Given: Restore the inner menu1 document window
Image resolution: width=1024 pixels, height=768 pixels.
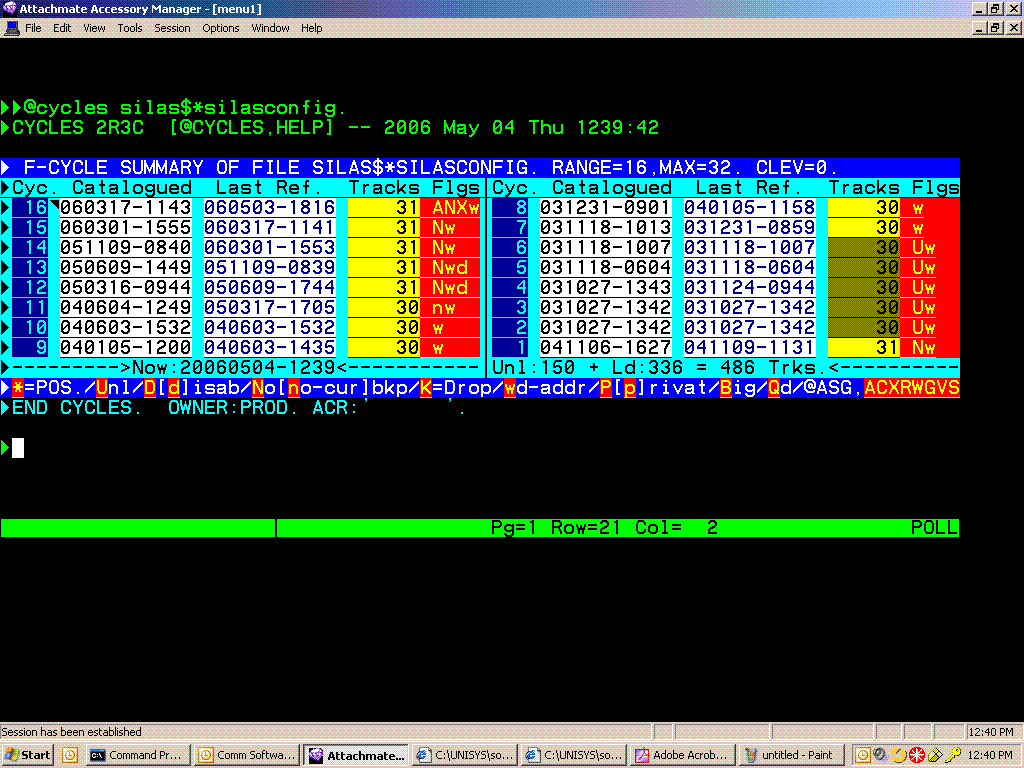Looking at the screenshot, I should coord(994,28).
